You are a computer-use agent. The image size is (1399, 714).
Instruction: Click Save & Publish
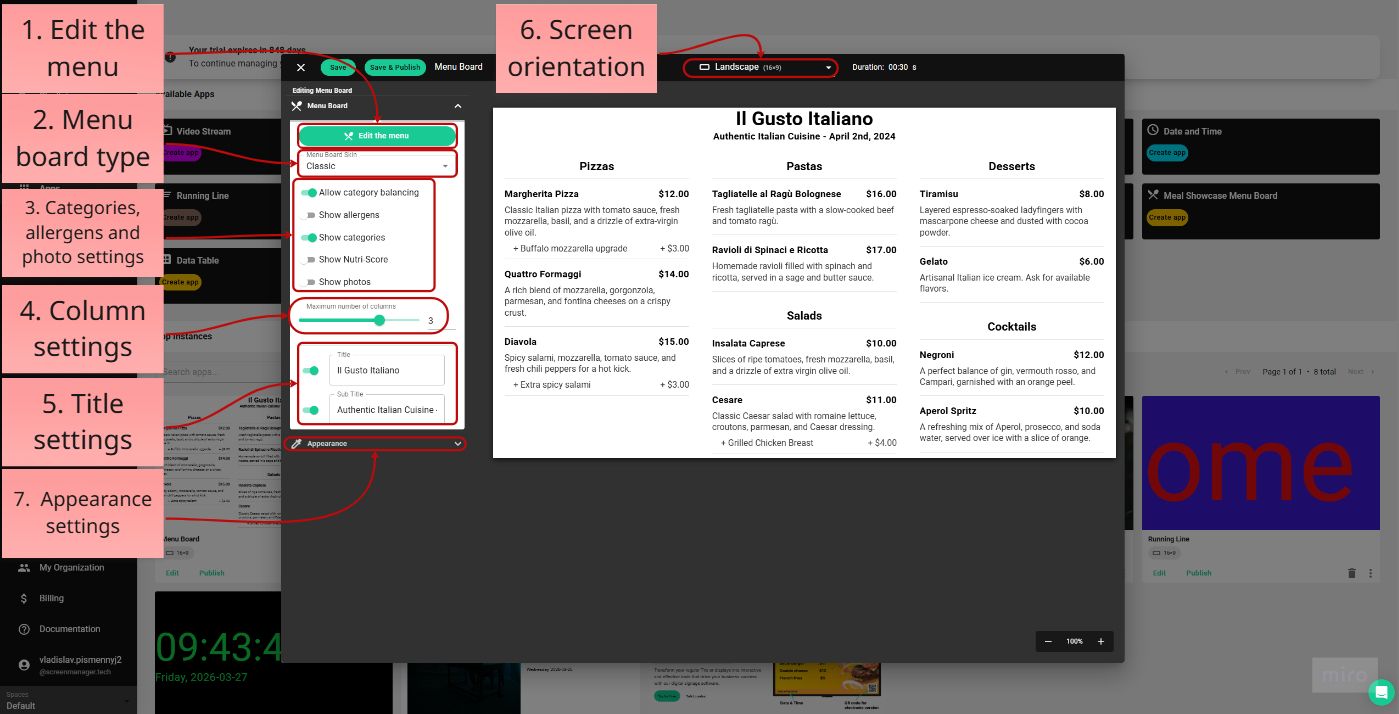[x=394, y=67]
